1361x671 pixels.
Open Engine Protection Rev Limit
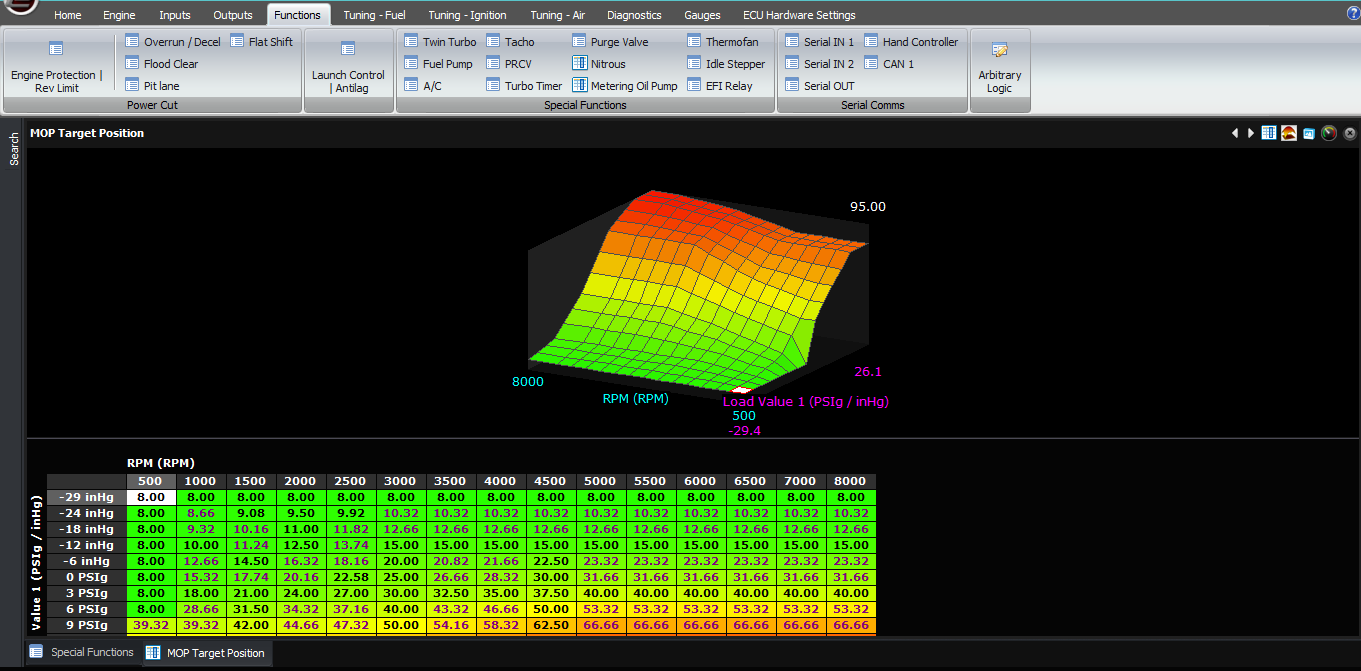click(x=56, y=68)
